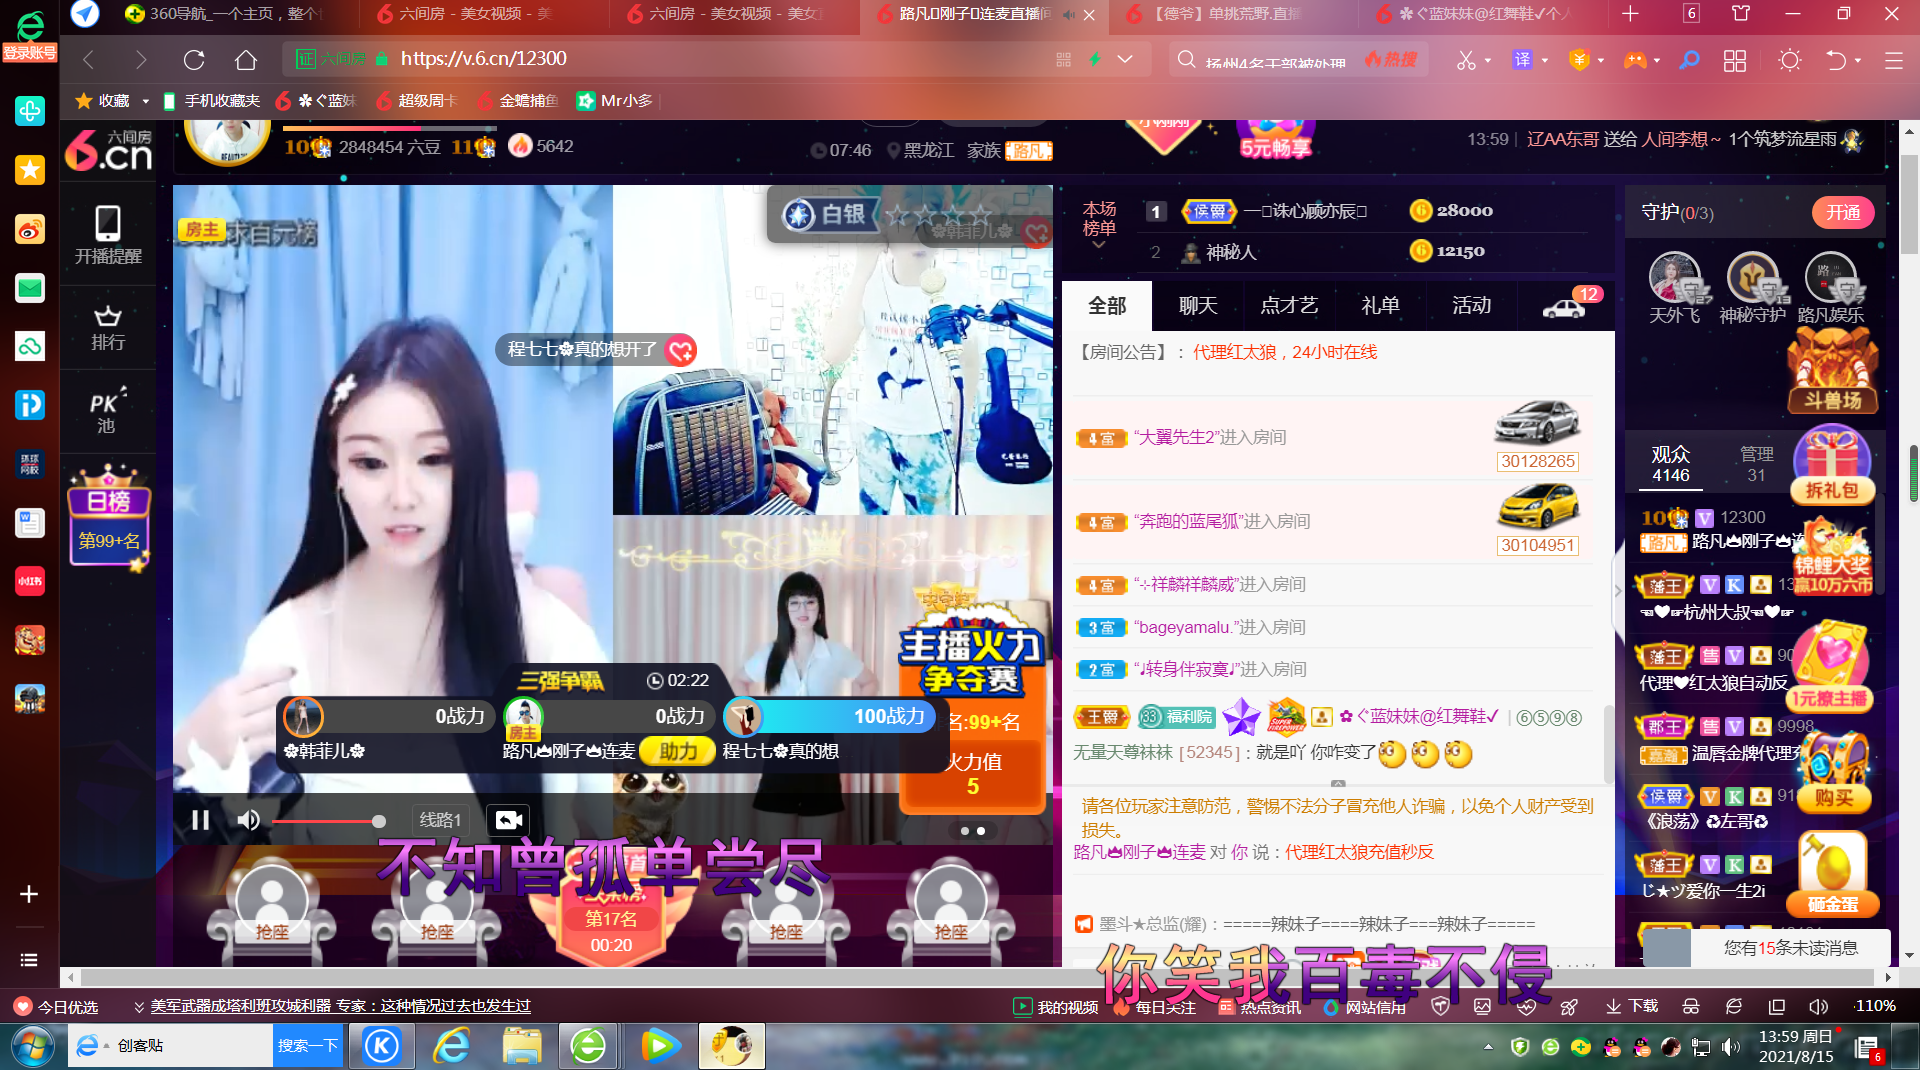1920x1070 pixels.
Task: Open the Internet Explorer taskbar icon
Action: (452, 1046)
